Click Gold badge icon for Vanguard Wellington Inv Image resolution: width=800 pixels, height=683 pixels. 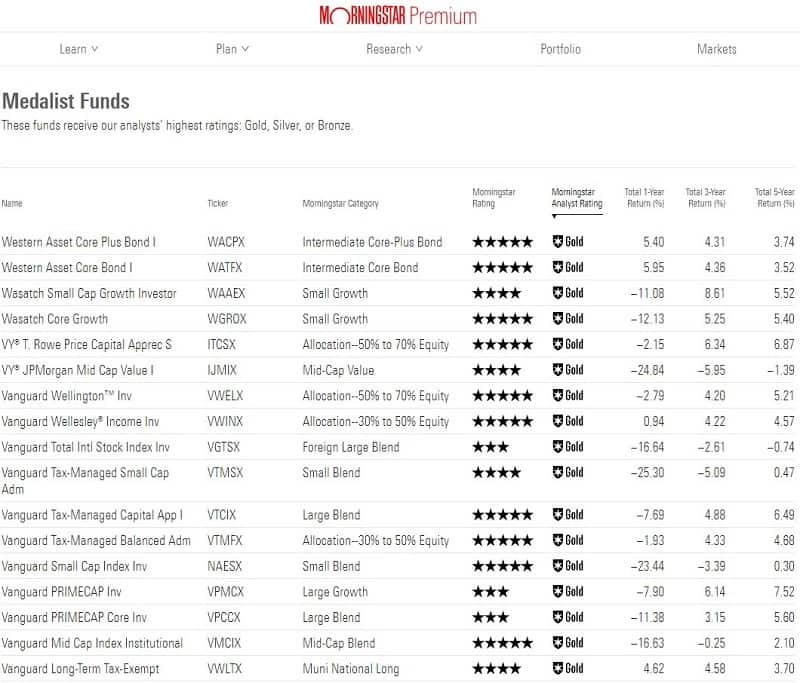click(558, 395)
